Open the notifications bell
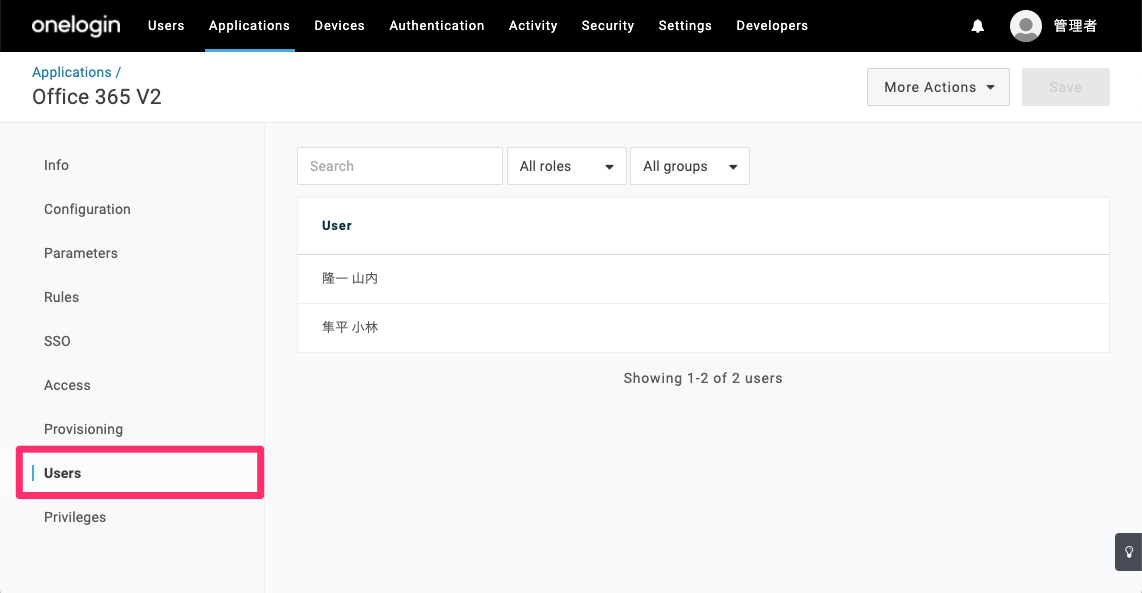This screenshot has height=593, width=1142. [977, 26]
